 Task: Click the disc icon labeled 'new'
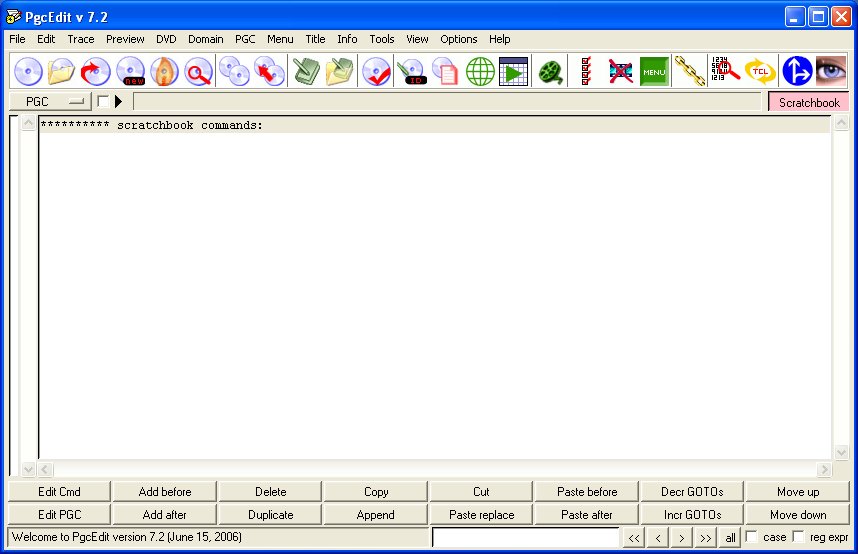pyautogui.click(x=131, y=71)
